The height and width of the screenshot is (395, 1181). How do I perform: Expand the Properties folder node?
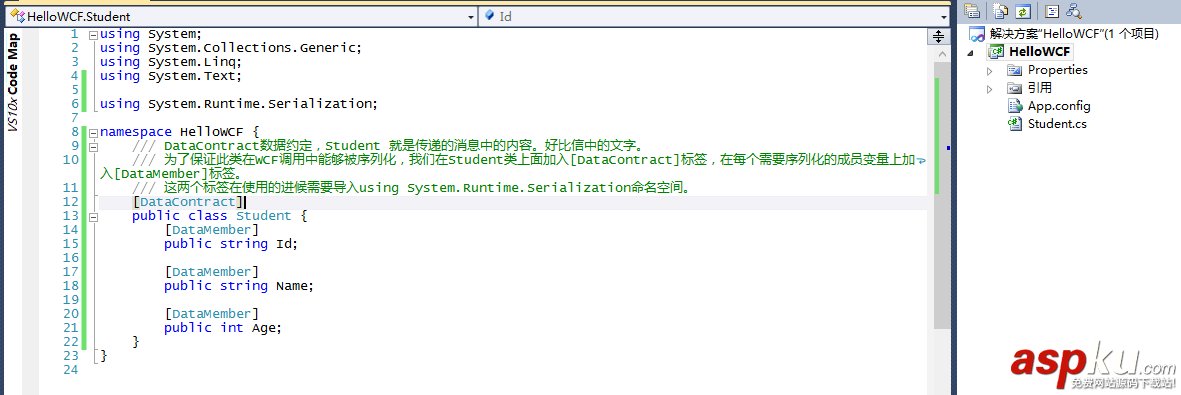[x=990, y=70]
